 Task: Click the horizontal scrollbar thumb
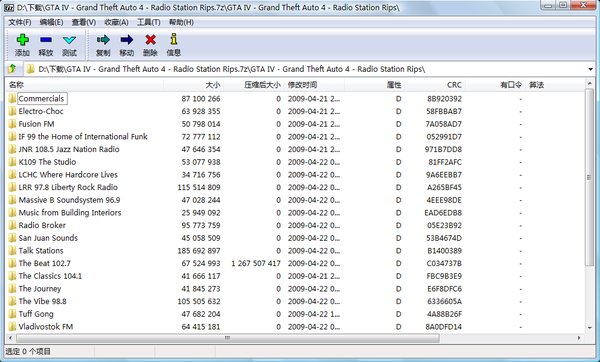pyautogui.click(x=228, y=338)
